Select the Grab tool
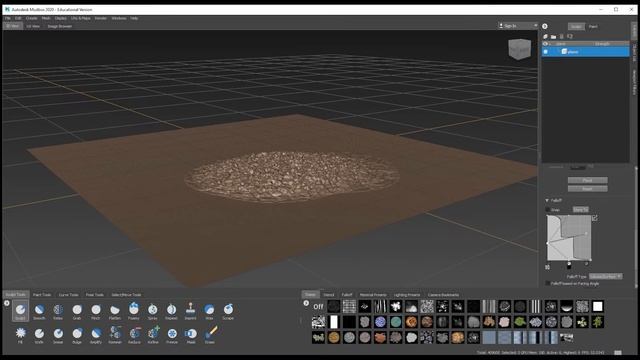 [77, 311]
